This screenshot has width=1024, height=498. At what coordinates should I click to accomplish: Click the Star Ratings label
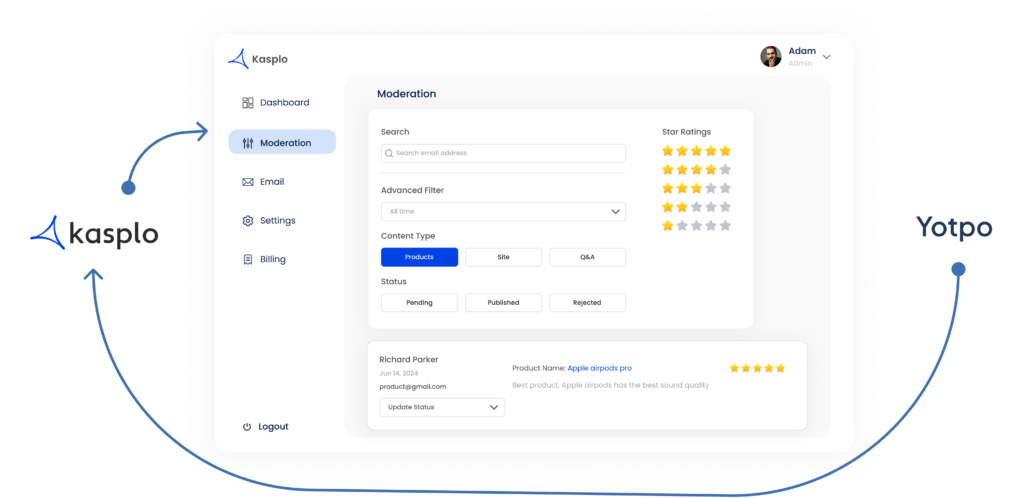coord(686,132)
